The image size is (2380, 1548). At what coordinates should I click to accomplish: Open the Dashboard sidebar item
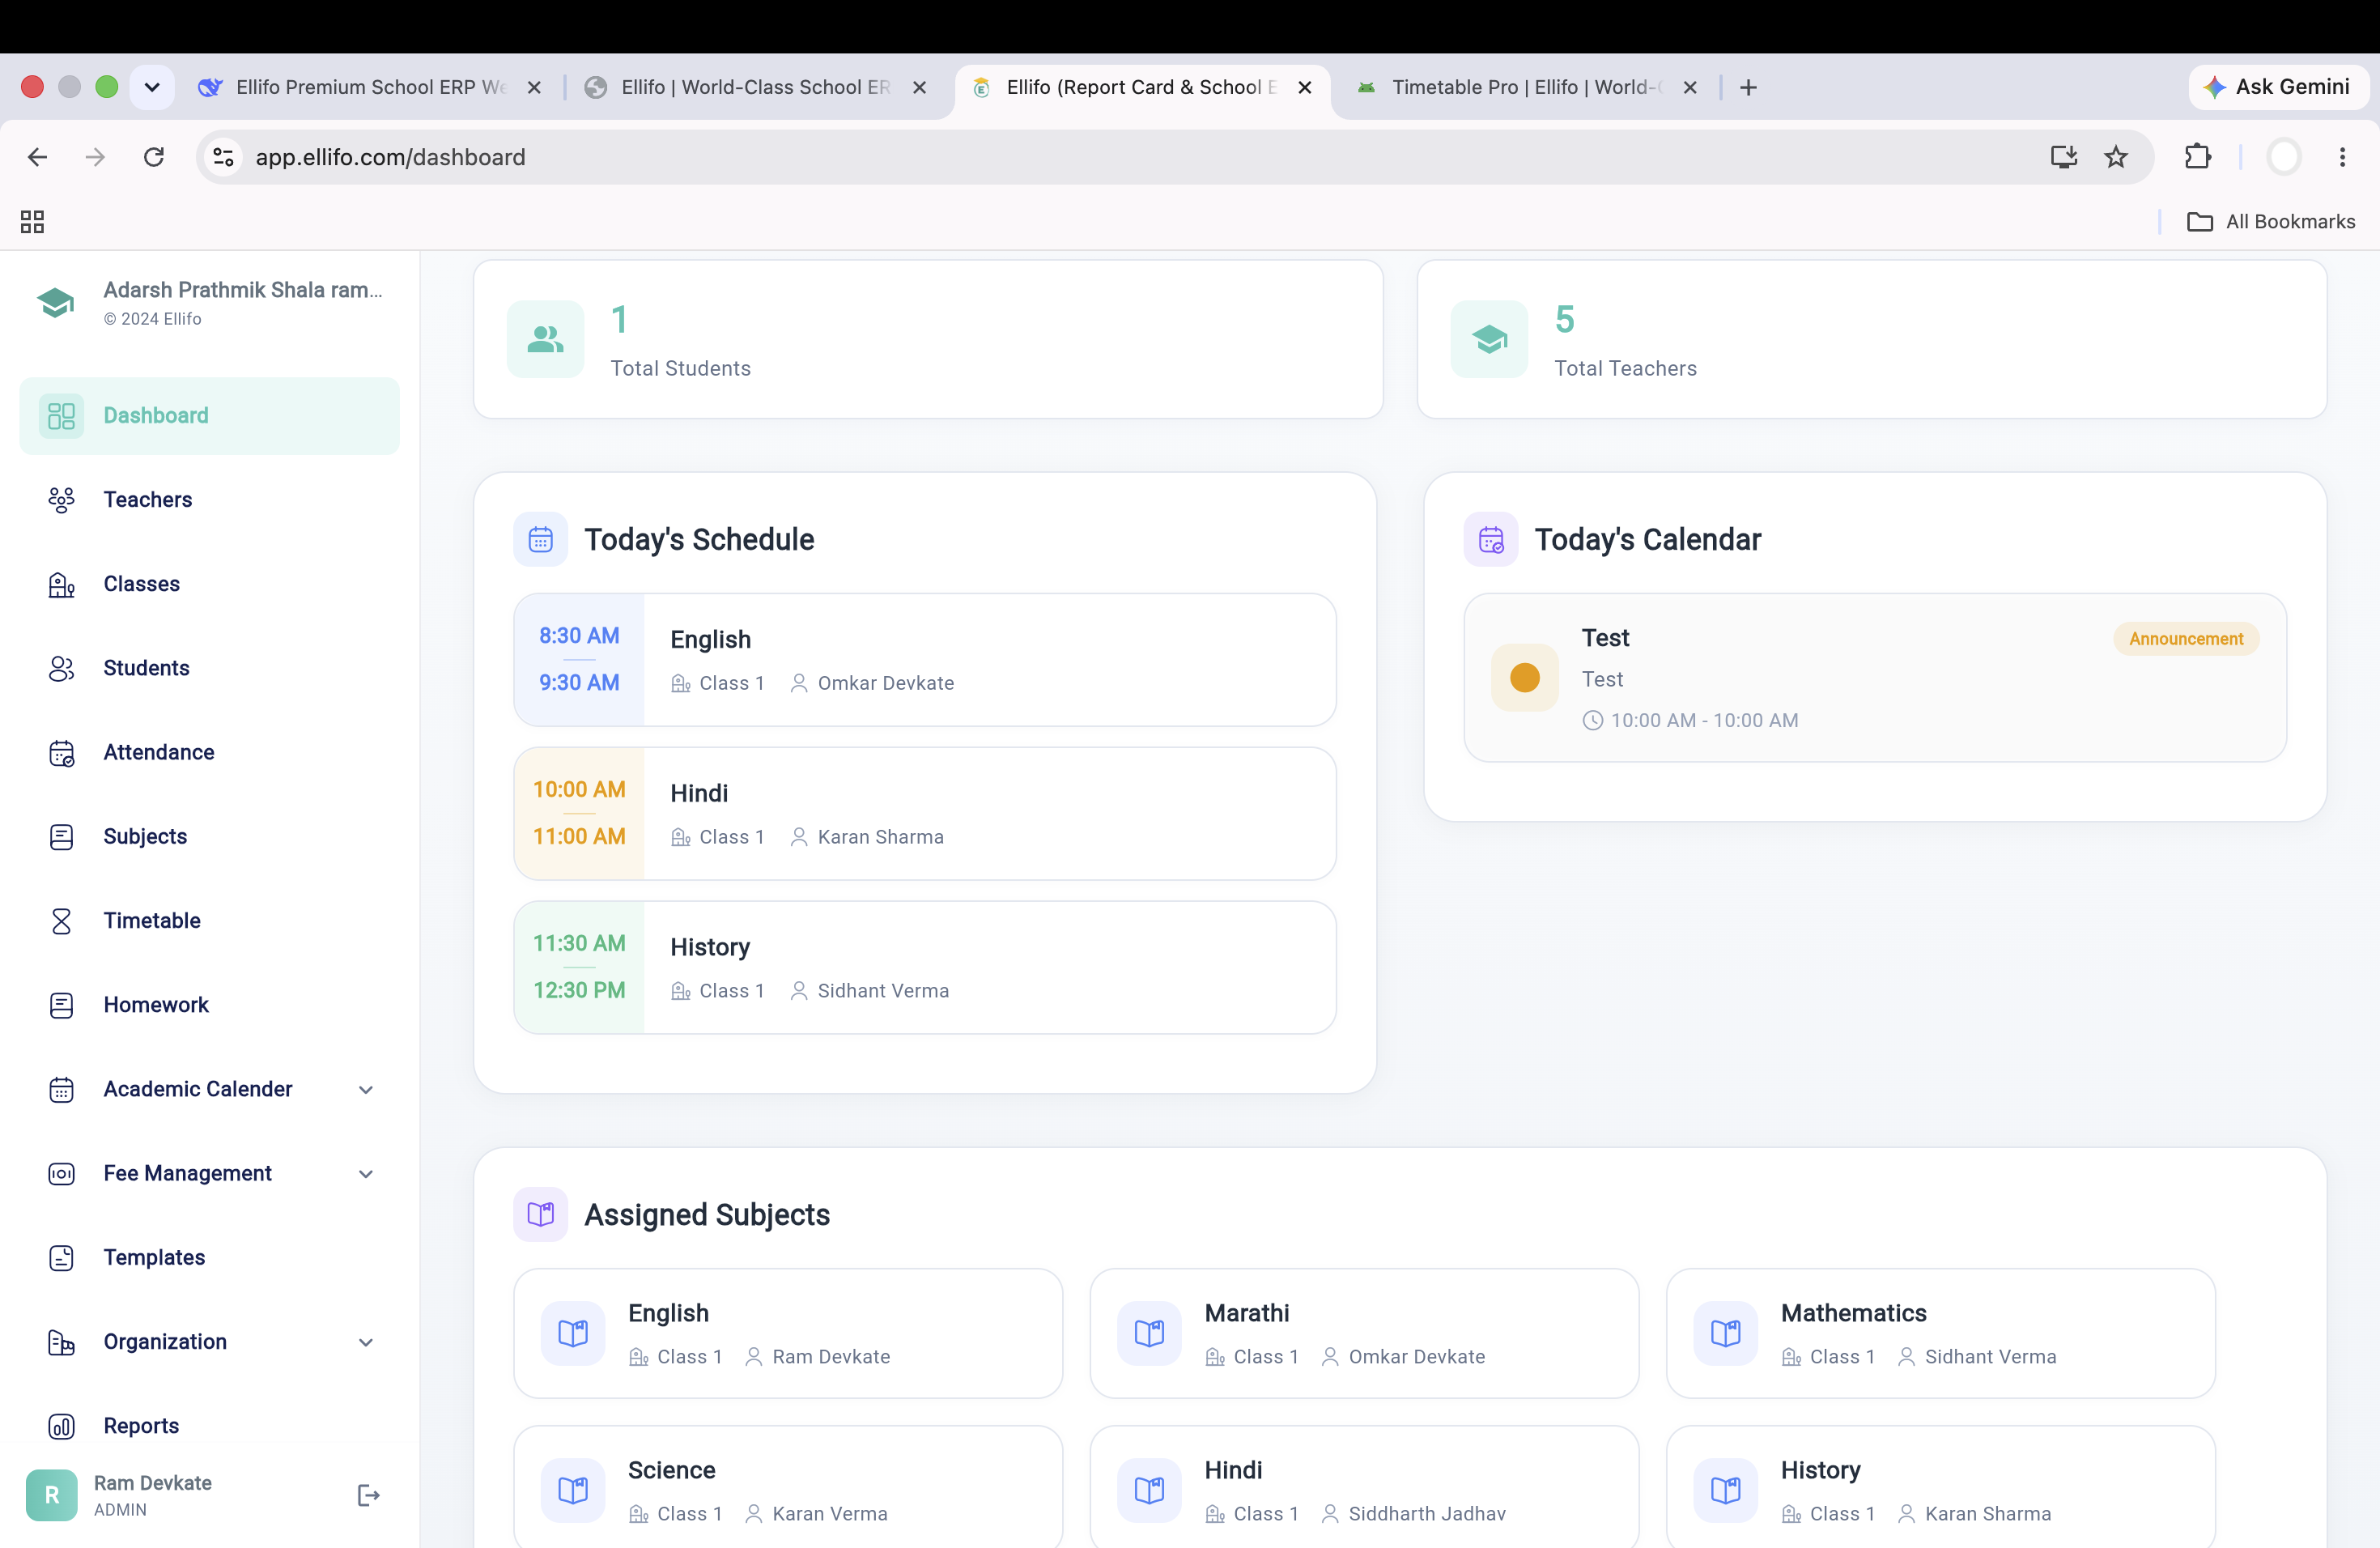coord(209,415)
